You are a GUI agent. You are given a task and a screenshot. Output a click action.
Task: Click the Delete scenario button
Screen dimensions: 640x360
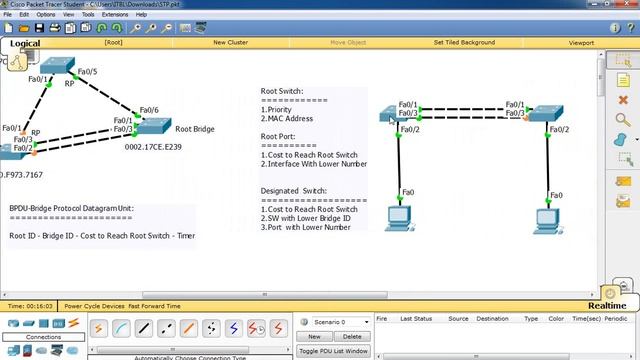[x=352, y=337]
